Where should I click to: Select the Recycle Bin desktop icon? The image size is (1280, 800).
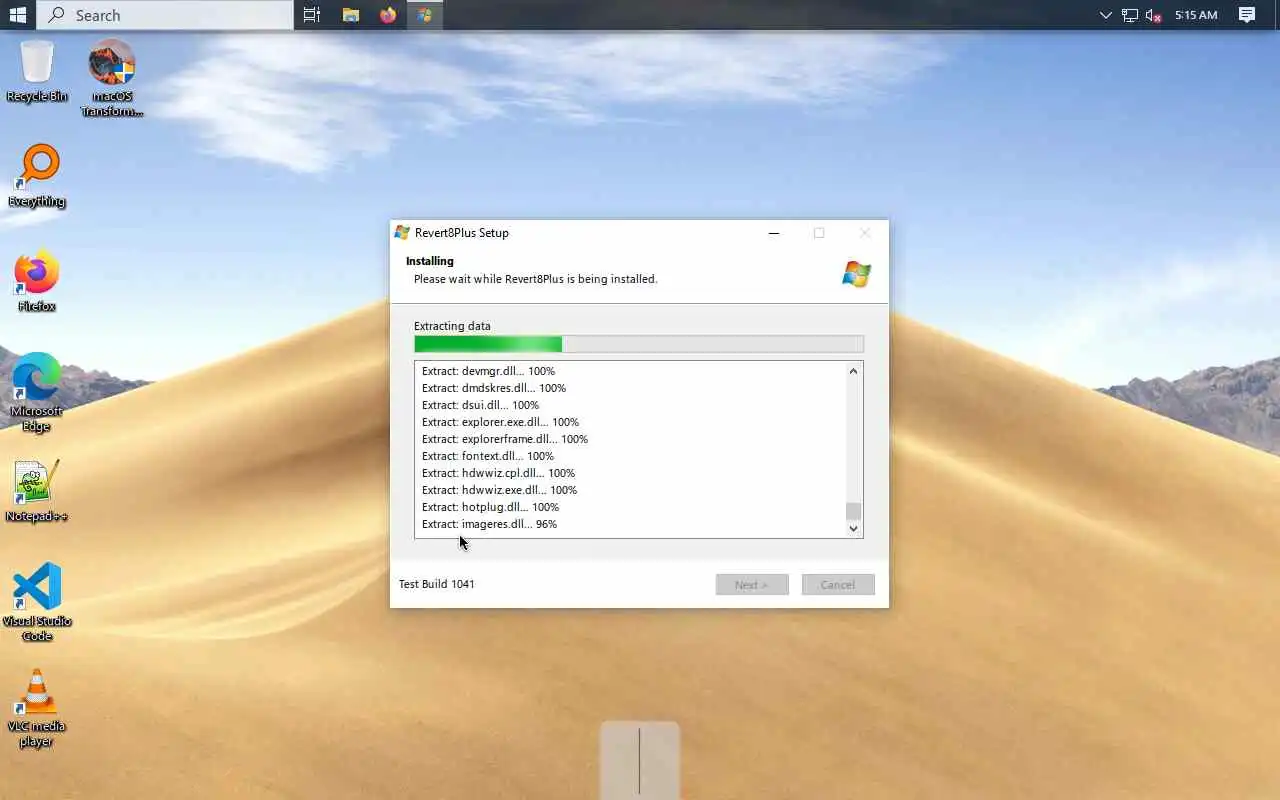37,71
